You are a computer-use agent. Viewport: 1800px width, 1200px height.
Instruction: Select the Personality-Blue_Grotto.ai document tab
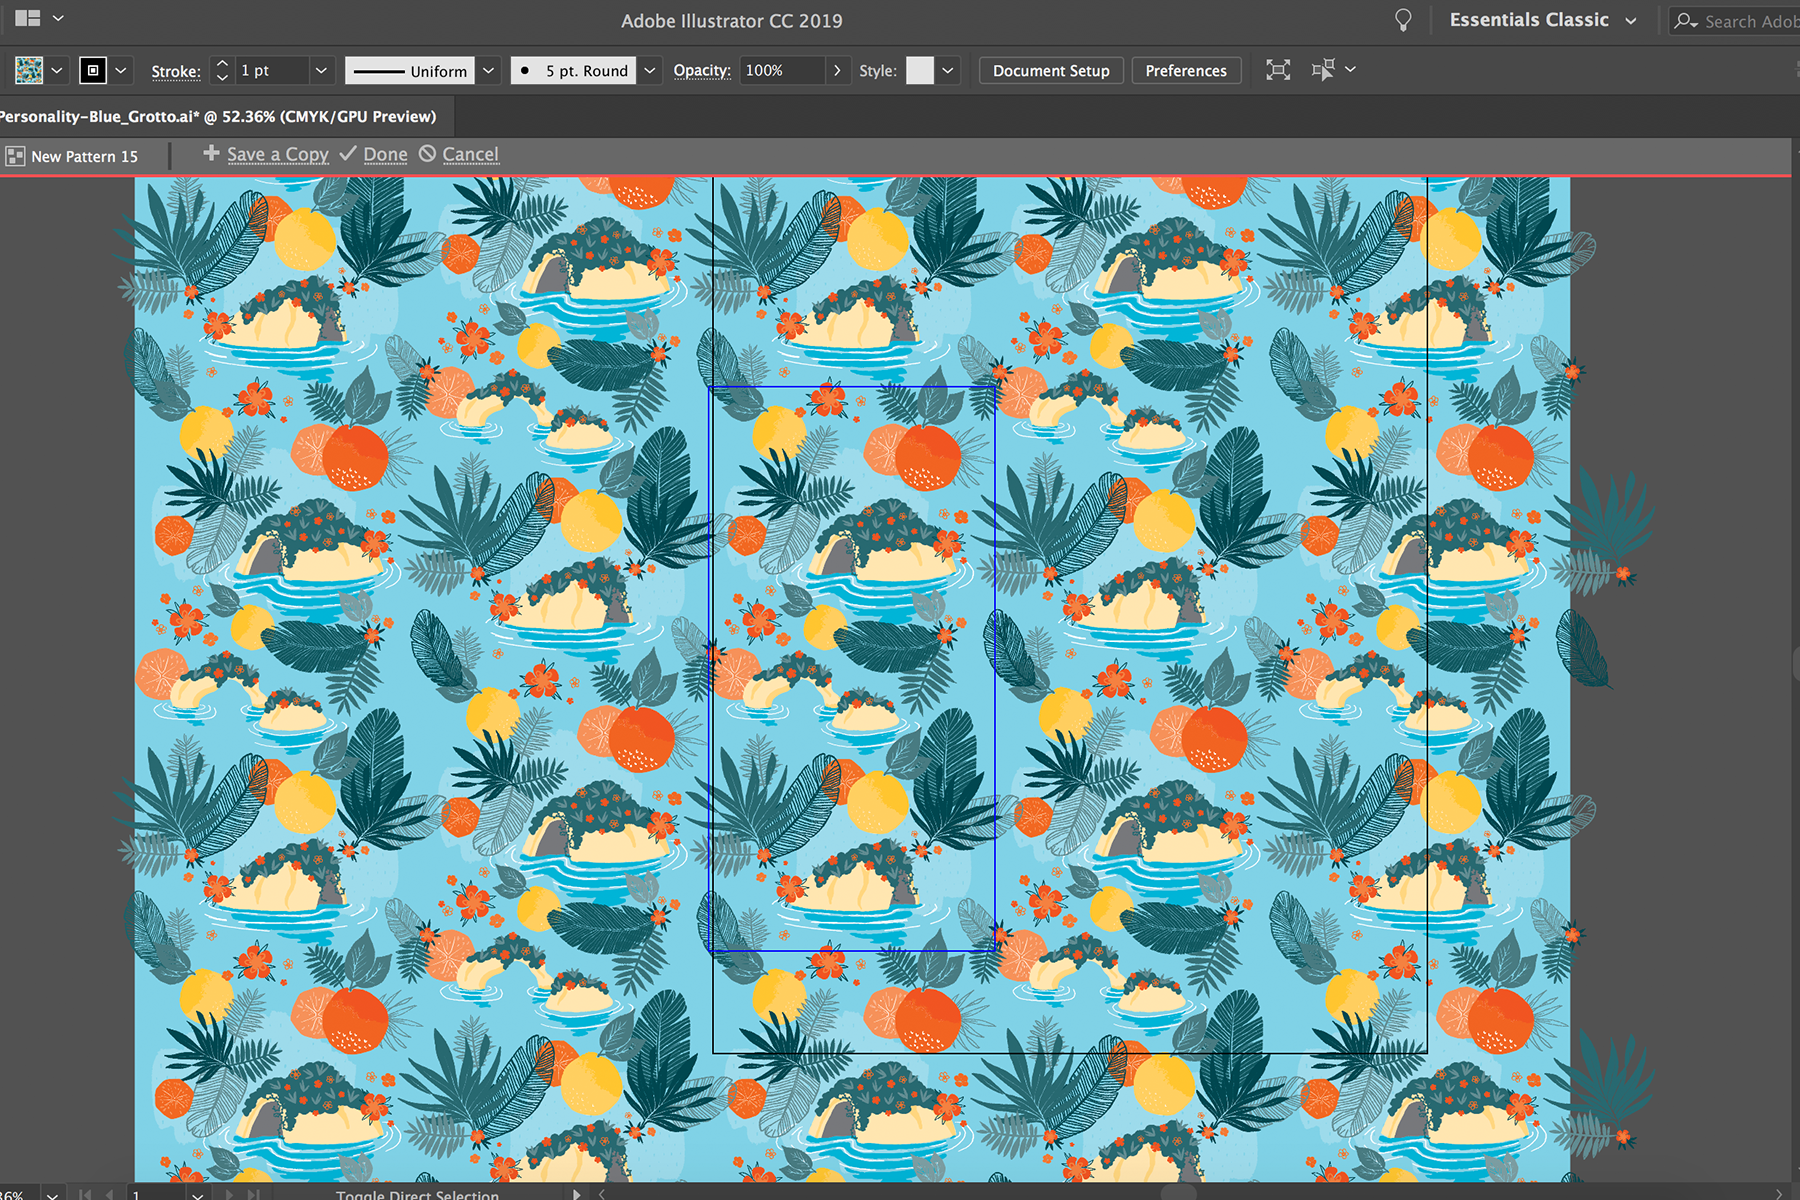[218, 117]
